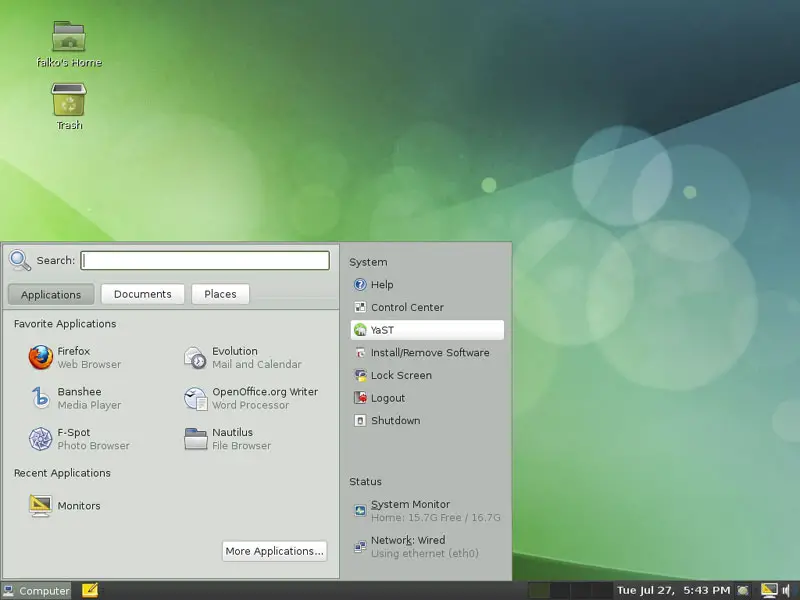Switch to the Documents tab

pos(143,294)
